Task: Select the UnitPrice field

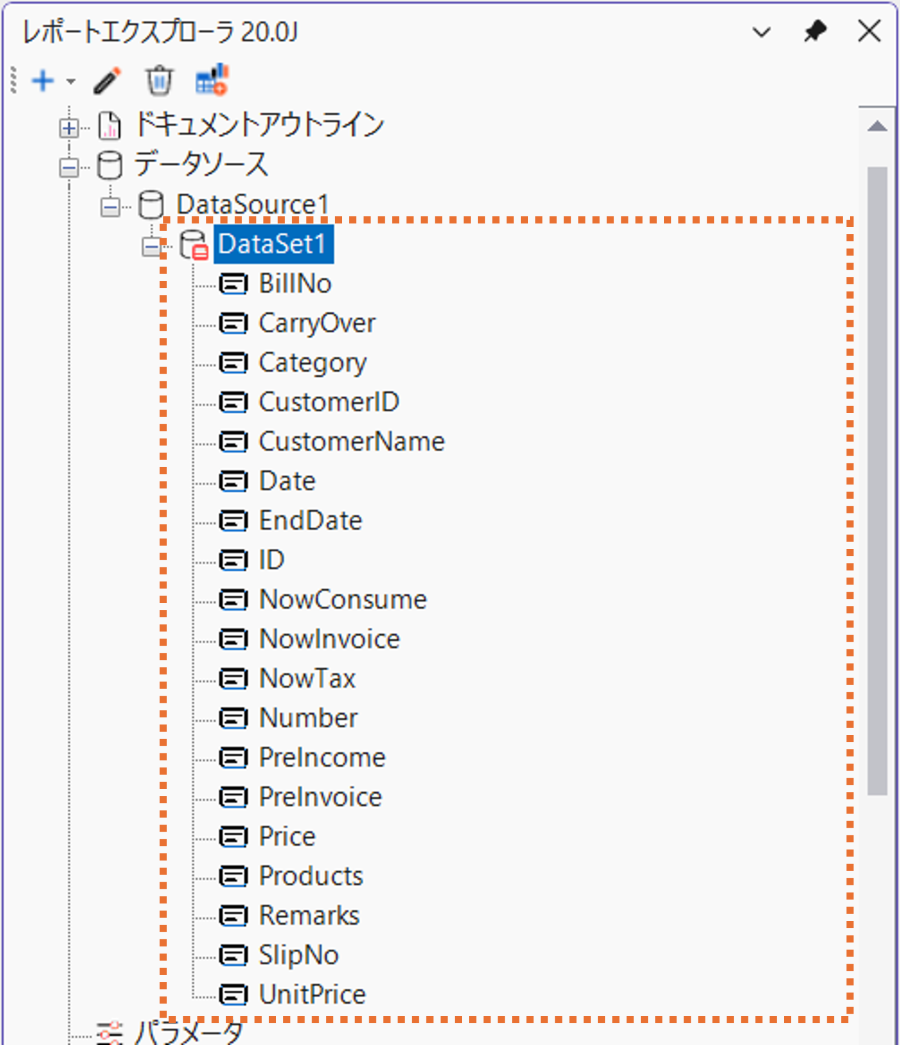Action: [x=312, y=995]
